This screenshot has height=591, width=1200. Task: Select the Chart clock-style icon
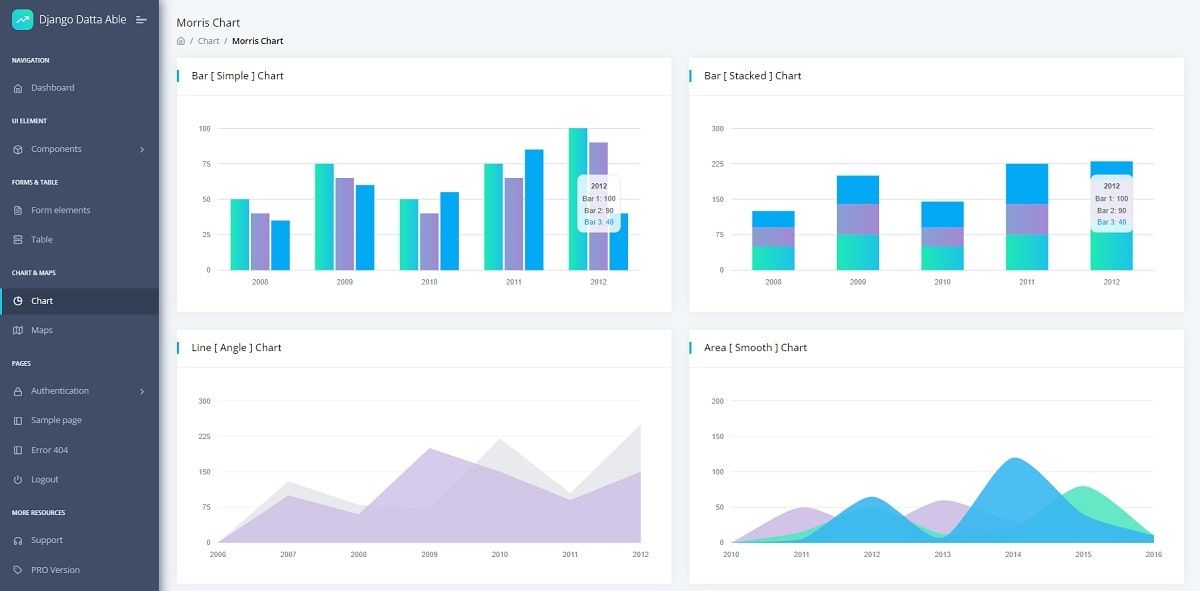click(x=16, y=300)
